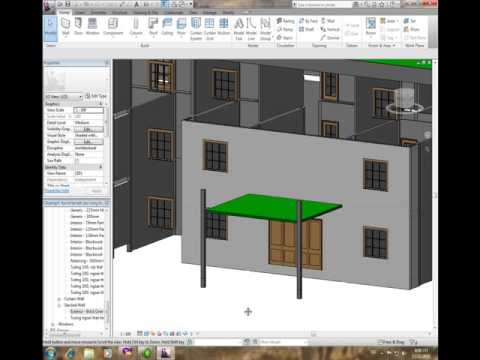Choose the Shaft opening tool
Image resolution: width=480 pixels, height=360 pixels.
tap(307, 29)
